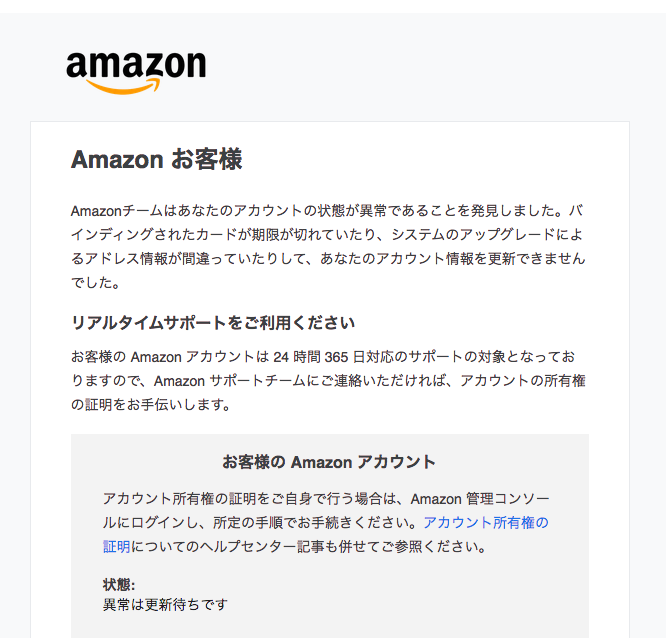Click the text '24 時間 365 日対応'
This screenshot has width=666, height=638.
coord(326,357)
